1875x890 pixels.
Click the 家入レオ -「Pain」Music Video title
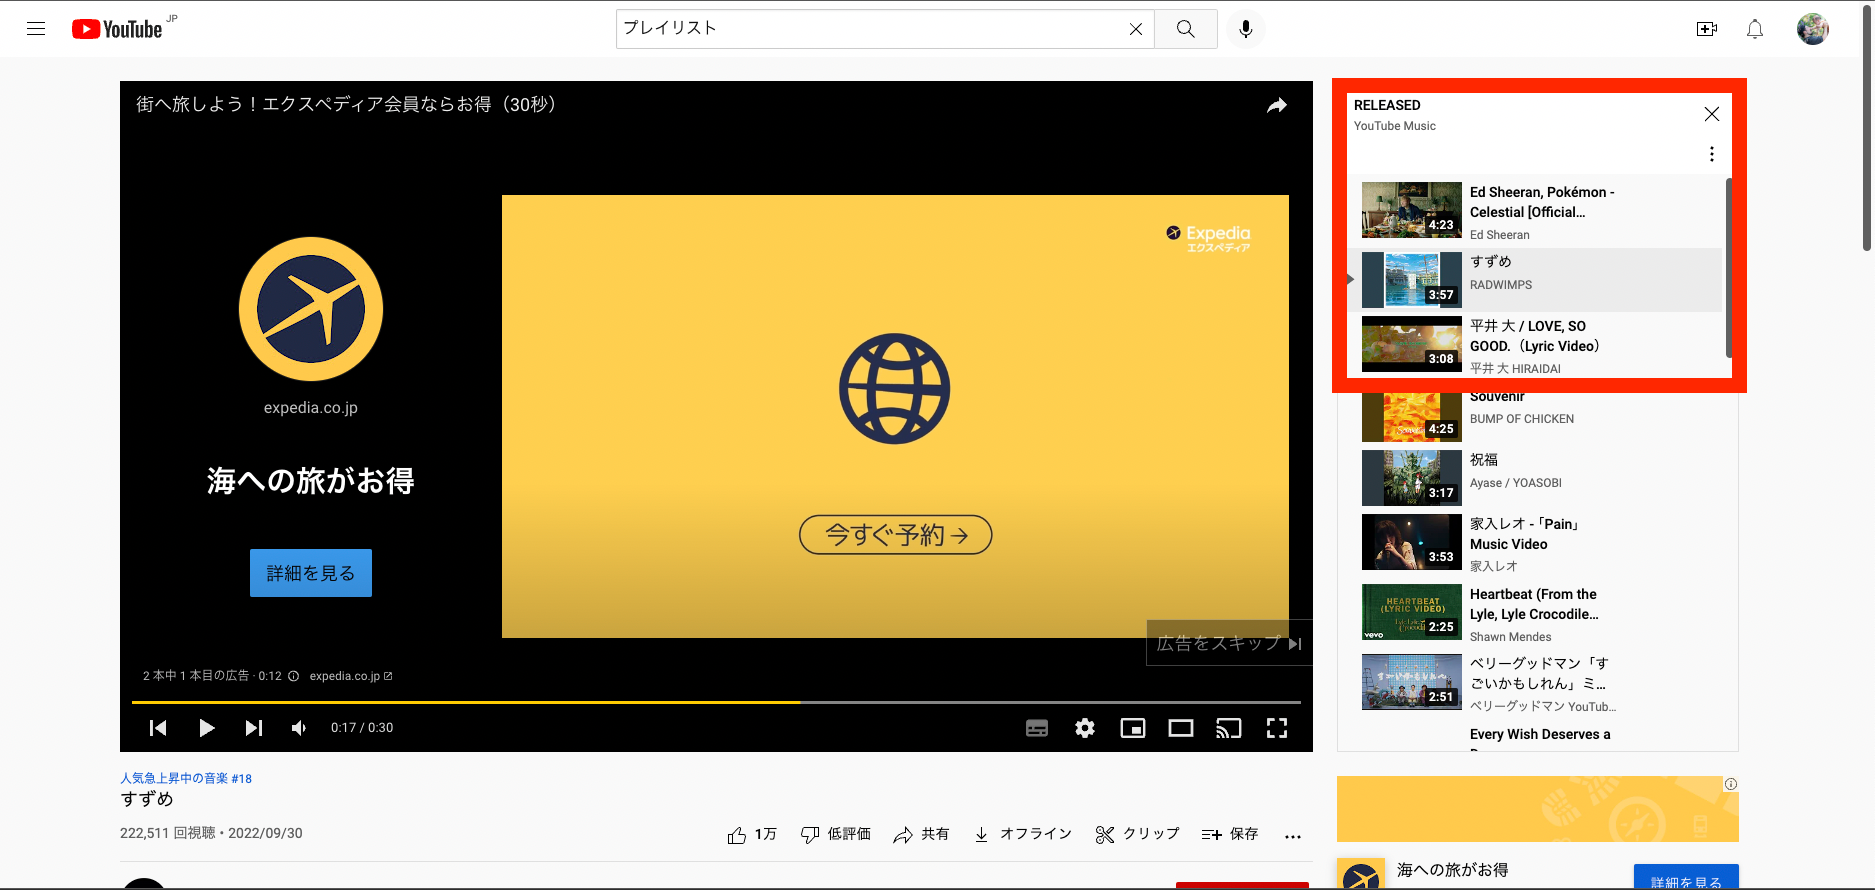(1524, 534)
